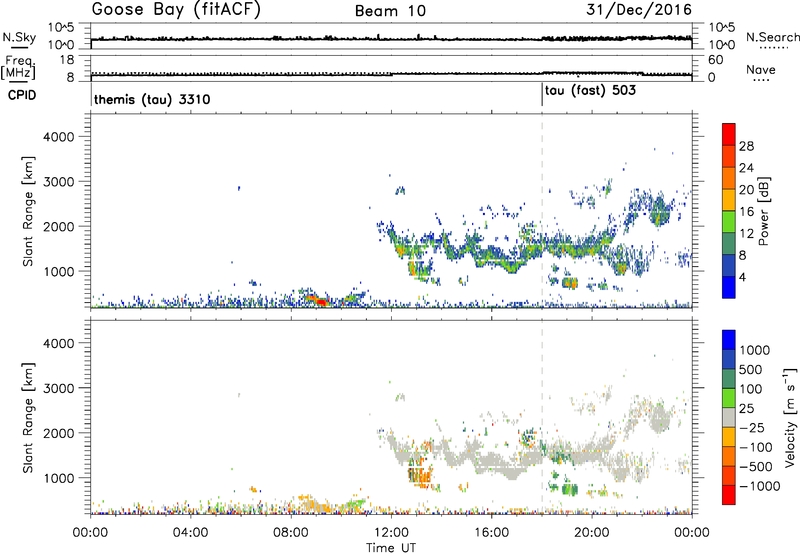Viewport: 800px width, 554px height.
Task: Click the -1000 velocity color bar label
Action: [x=760, y=486]
